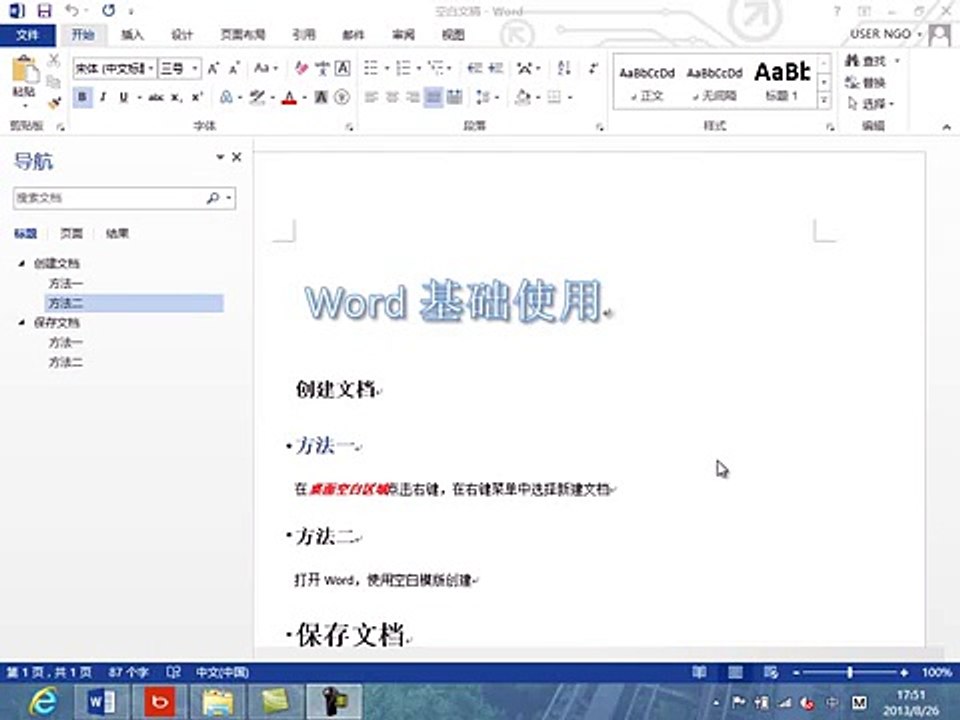This screenshot has height=720, width=960.
Task: Click the superscript x² icon
Action: (x=197, y=97)
